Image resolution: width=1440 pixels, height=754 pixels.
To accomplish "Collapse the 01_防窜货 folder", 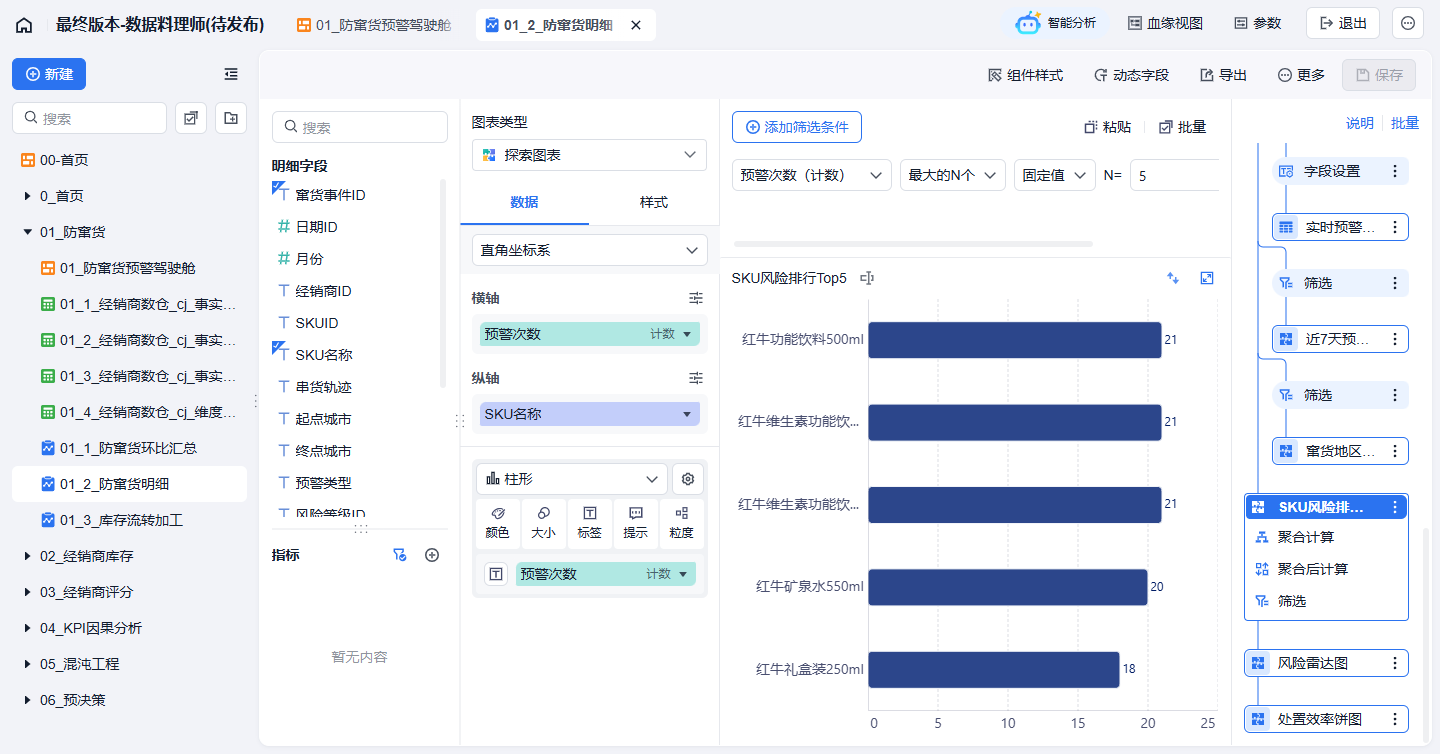I will 28,232.
